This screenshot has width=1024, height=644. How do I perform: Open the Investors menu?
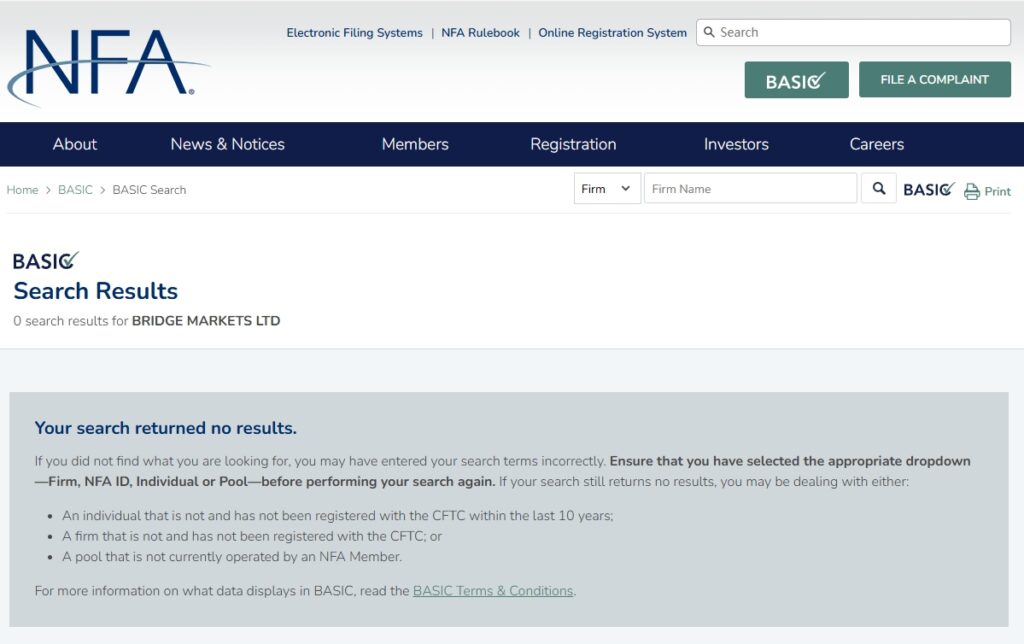736,144
